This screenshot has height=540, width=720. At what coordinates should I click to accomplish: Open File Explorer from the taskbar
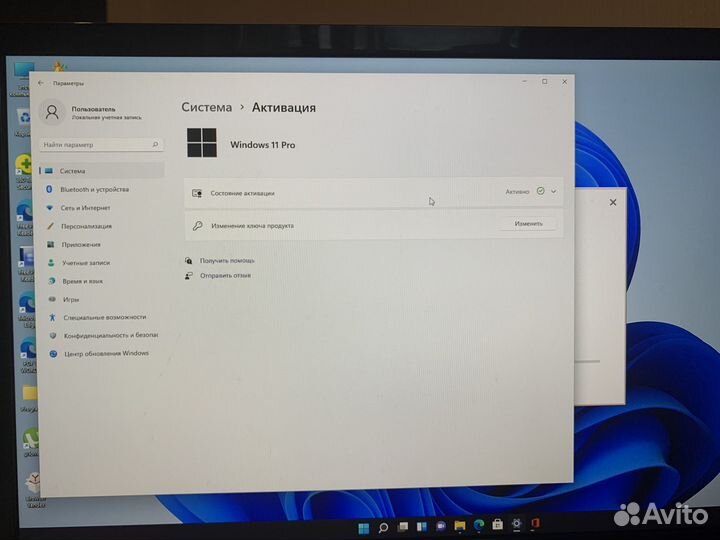pos(460,525)
